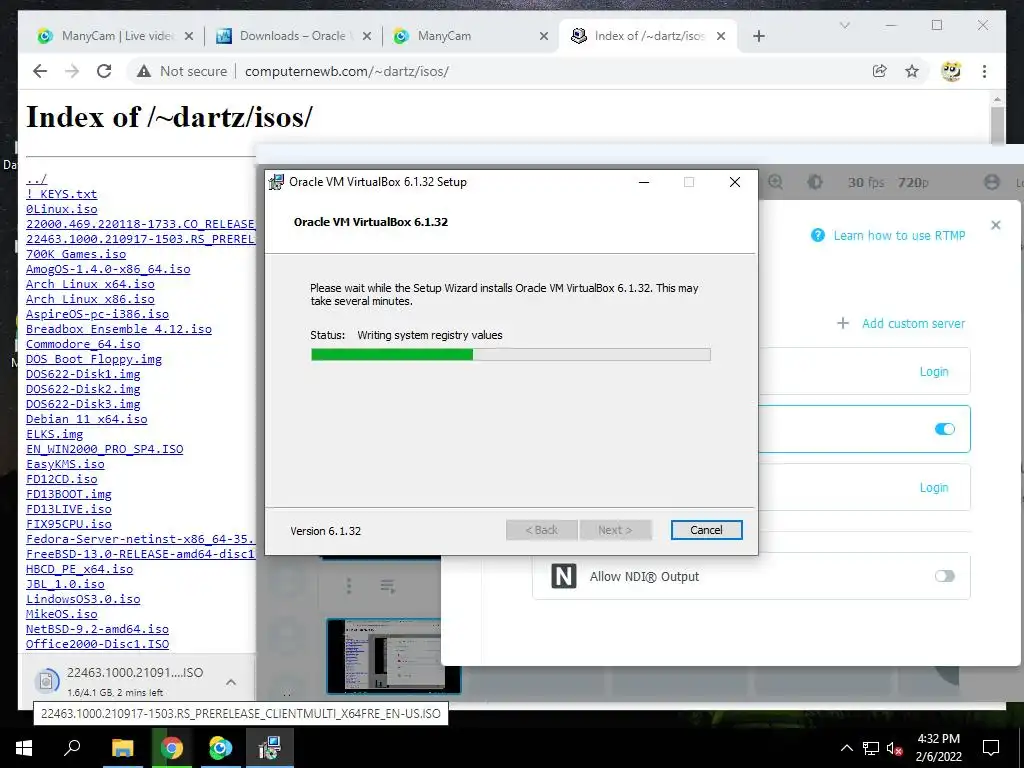1024x768 pixels.
Task: Open taskbar search magnifier
Action: pos(72,748)
